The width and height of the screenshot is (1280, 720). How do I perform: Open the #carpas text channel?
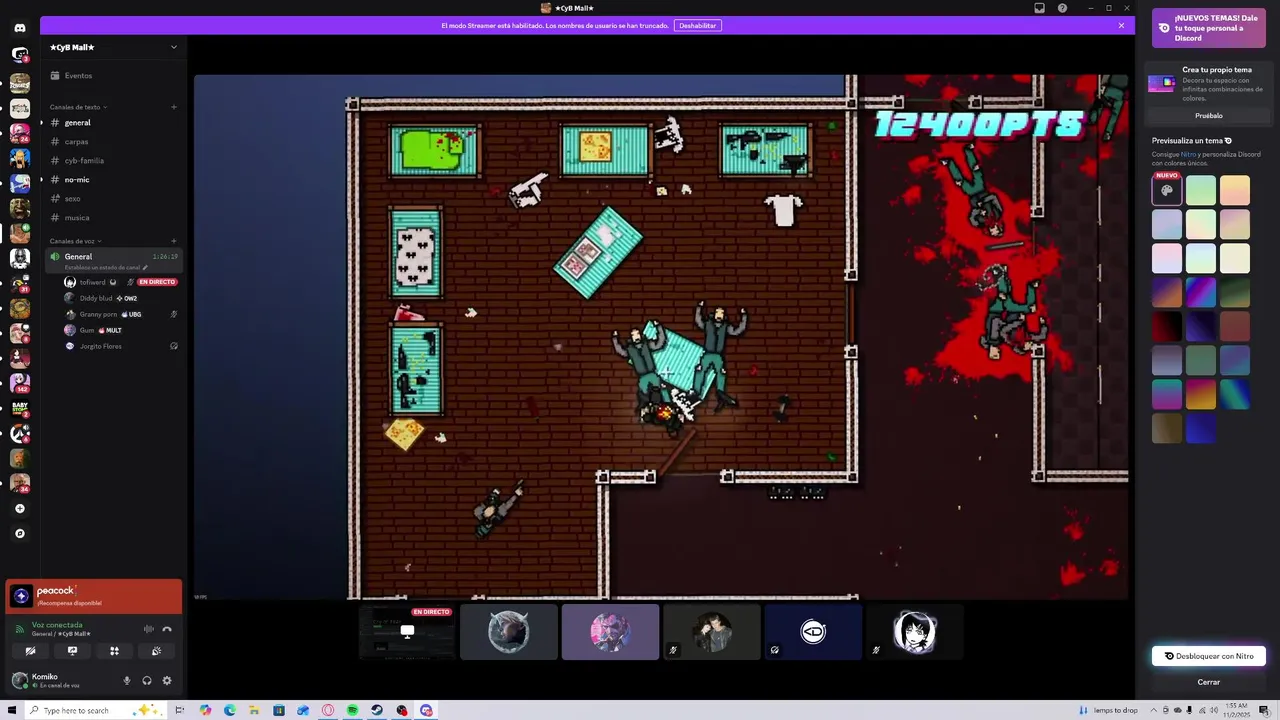[114, 142]
